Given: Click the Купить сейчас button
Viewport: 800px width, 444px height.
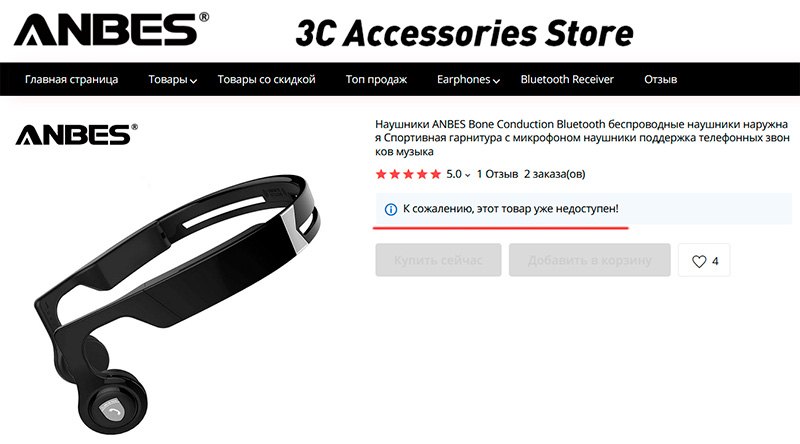Looking at the screenshot, I should (x=438, y=260).
